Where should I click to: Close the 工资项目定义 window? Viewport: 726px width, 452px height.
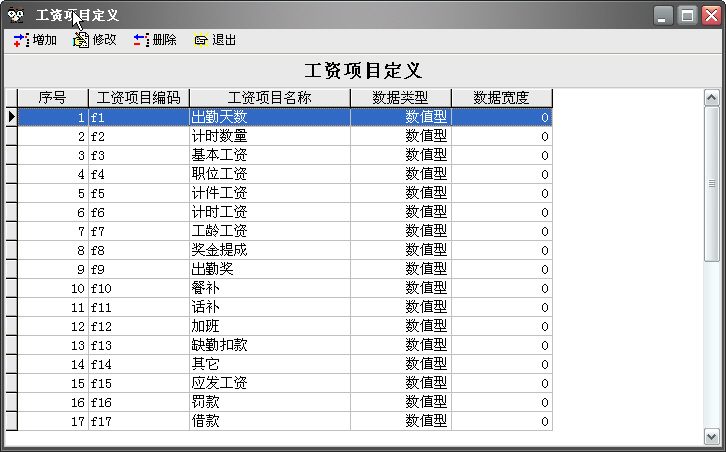[x=711, y=16]
